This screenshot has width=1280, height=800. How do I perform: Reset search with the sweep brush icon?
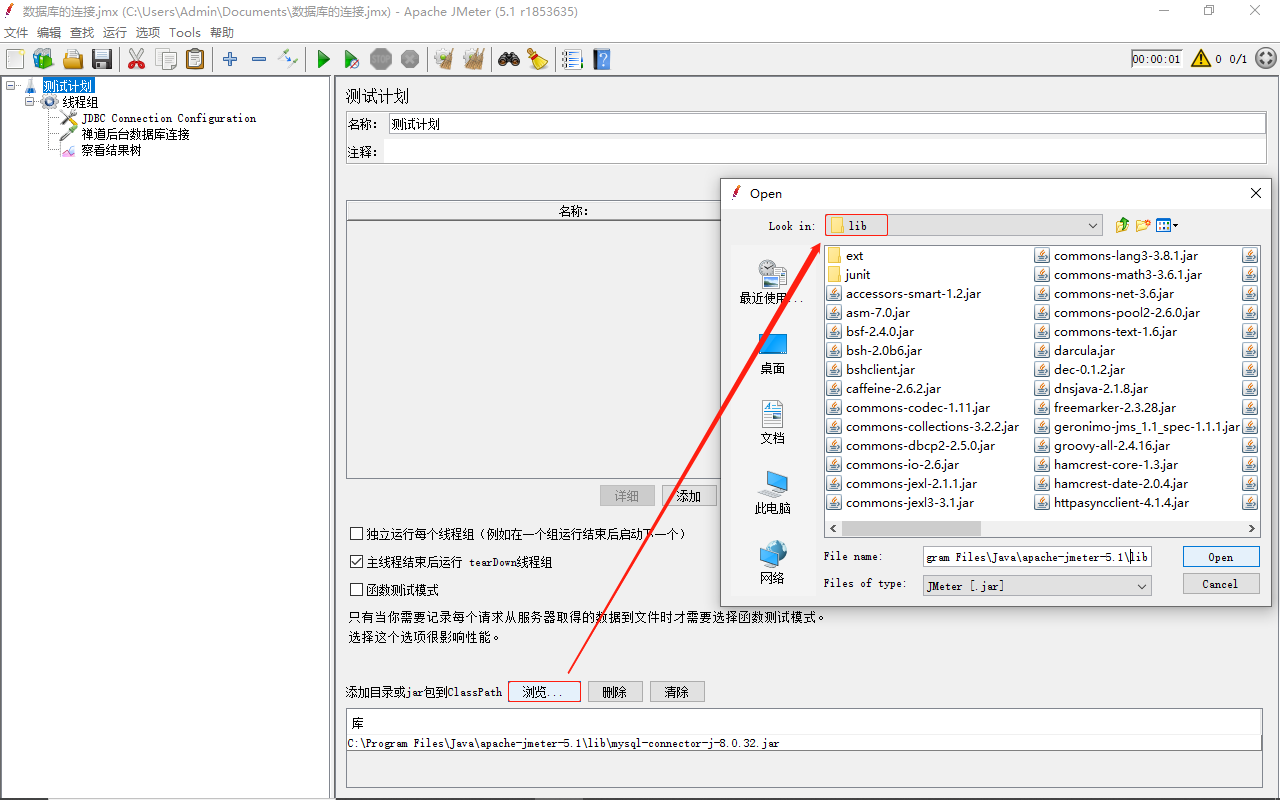click(538, 59)
